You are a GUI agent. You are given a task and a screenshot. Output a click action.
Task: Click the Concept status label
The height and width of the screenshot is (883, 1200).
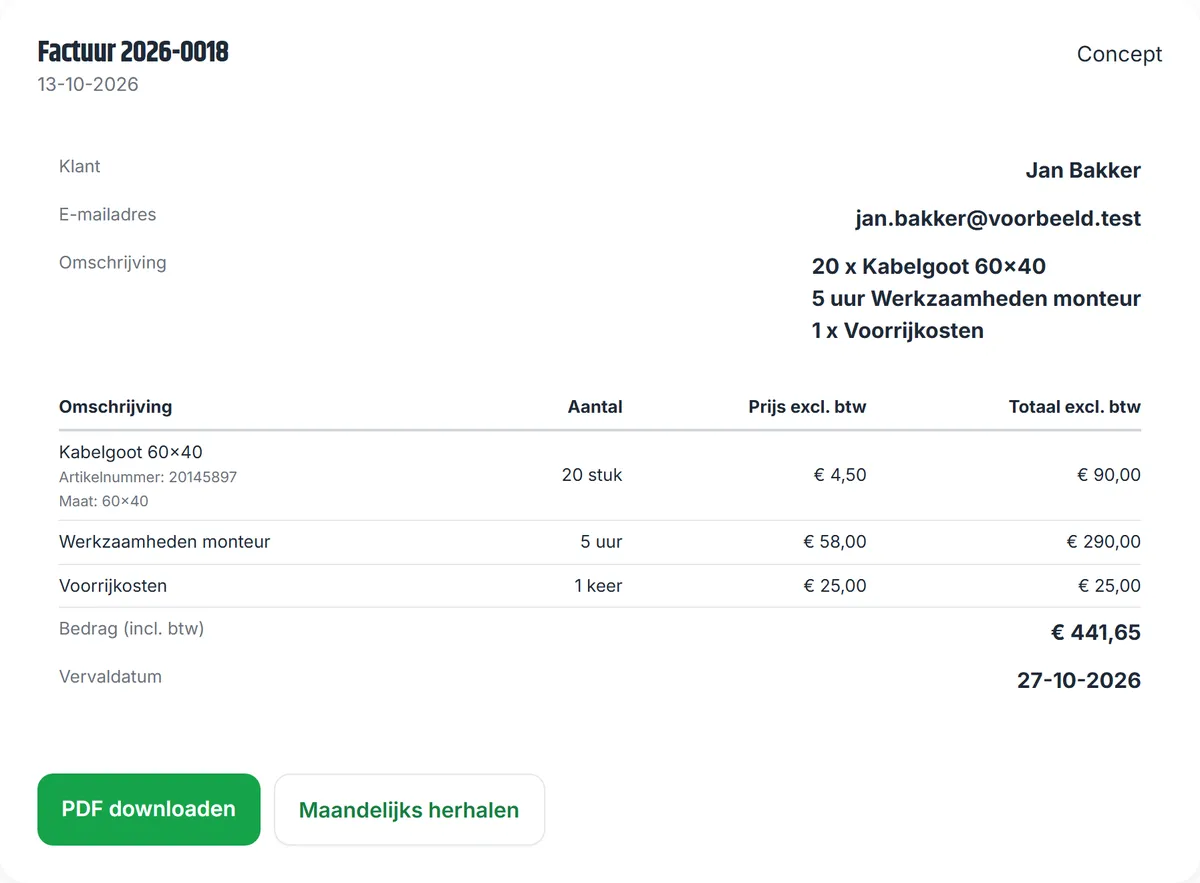coord(1119,54)
